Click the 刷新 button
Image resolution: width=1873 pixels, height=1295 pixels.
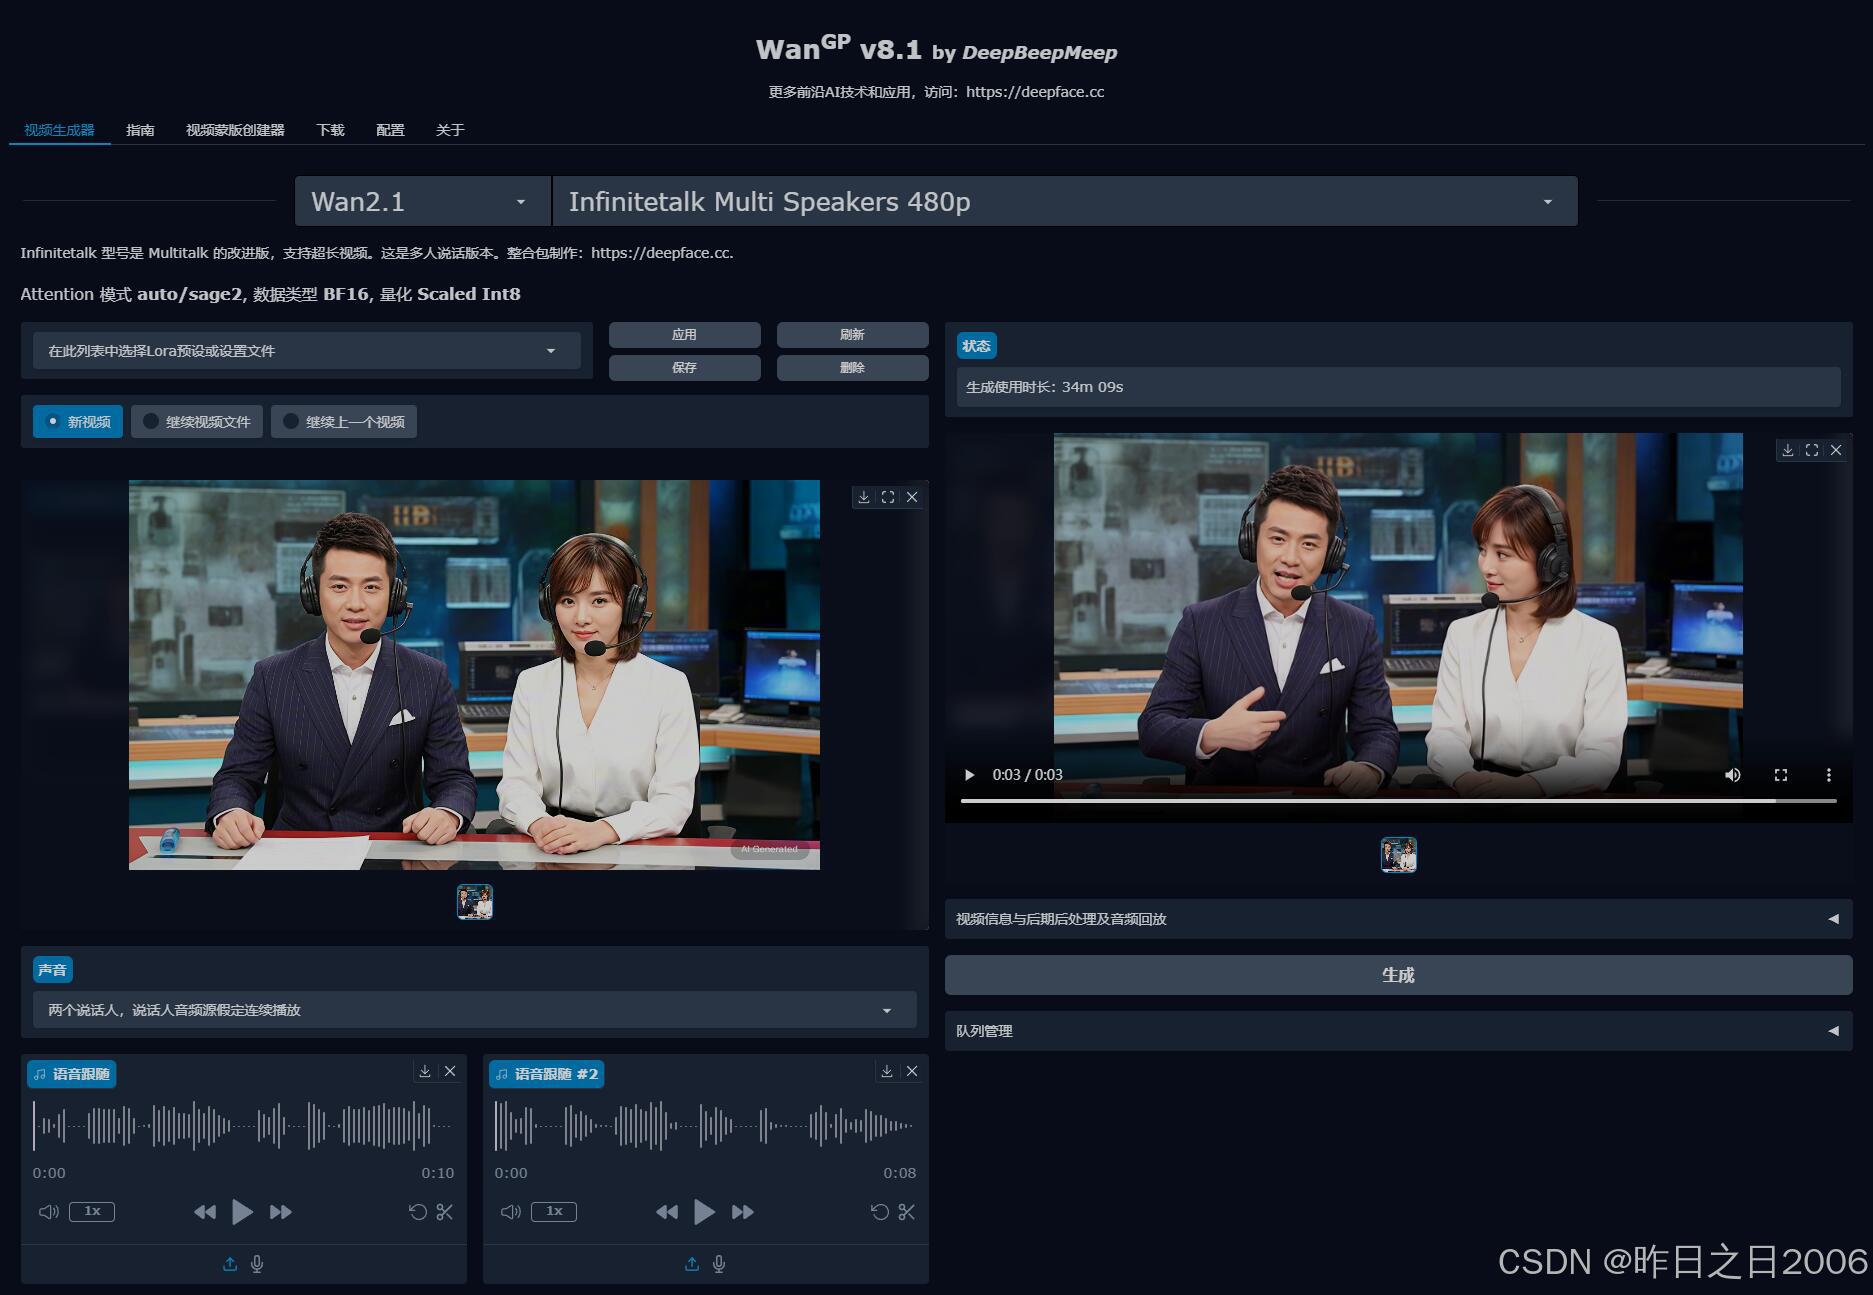[x=851, y=334]
